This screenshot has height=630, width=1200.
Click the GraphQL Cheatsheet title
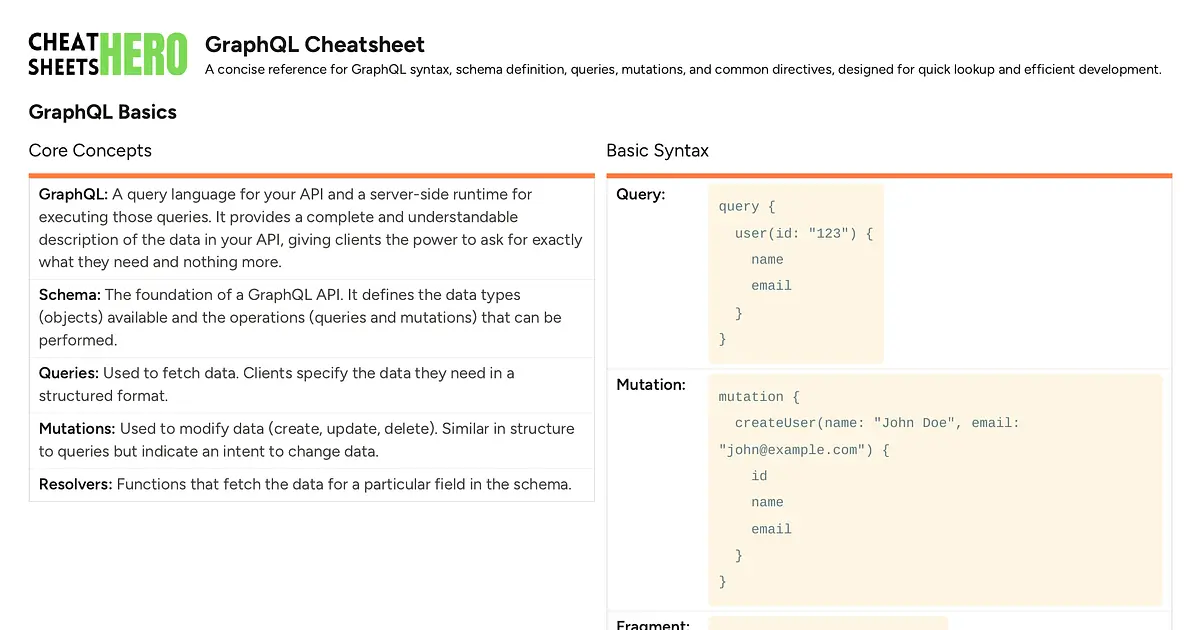pos(314,45)
